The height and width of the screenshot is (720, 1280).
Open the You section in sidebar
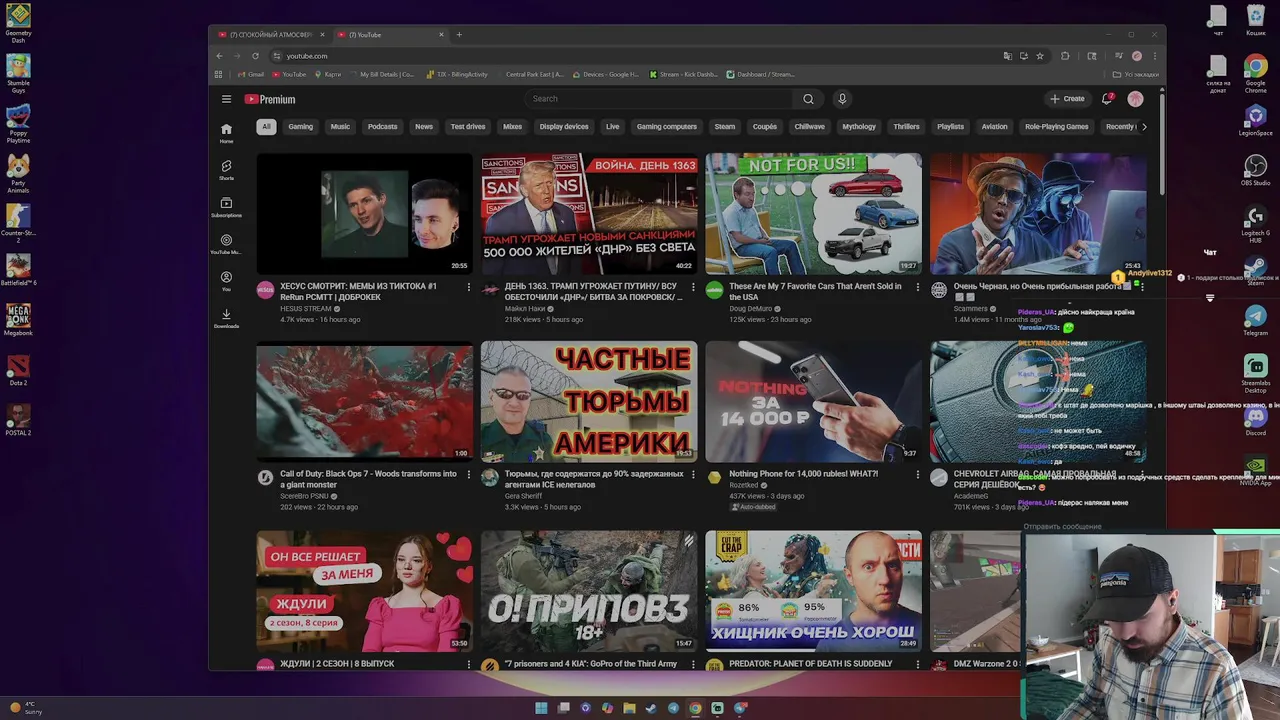(x=226, y=281)
